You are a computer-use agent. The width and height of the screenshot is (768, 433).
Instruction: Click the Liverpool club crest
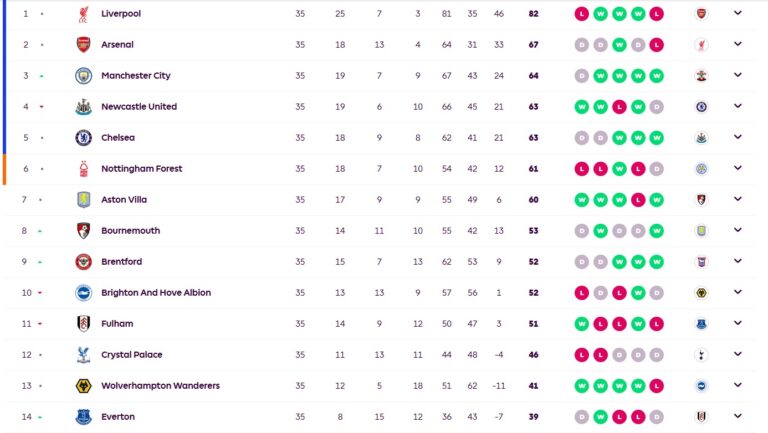click(83, 14)
